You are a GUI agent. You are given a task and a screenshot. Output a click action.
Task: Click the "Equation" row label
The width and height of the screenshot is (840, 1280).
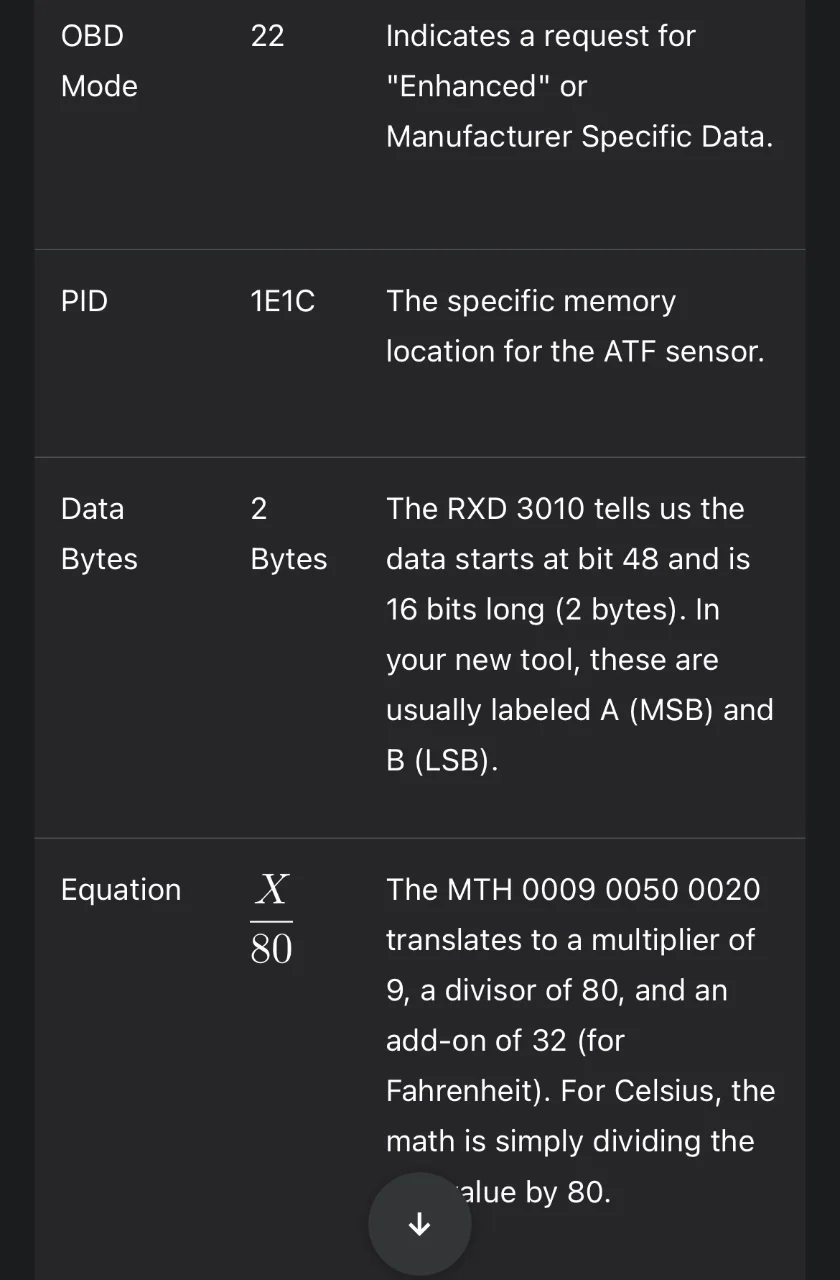[121, 890]
